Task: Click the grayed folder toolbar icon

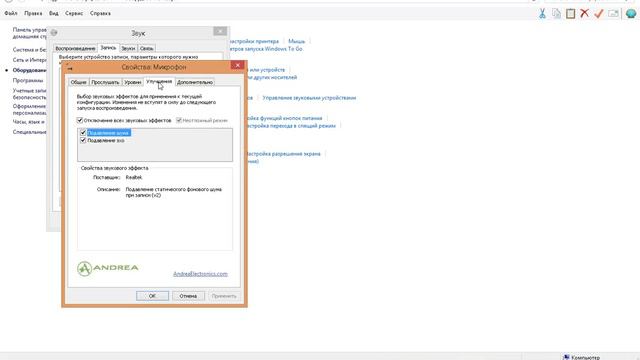Action: [x=613, y=13]
